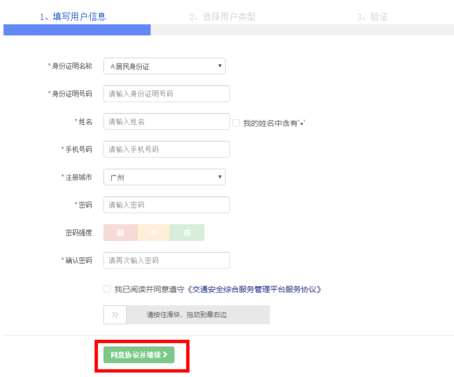454x377 pixels.
Task: Click the 注册城市 label text
Action: 78,177
